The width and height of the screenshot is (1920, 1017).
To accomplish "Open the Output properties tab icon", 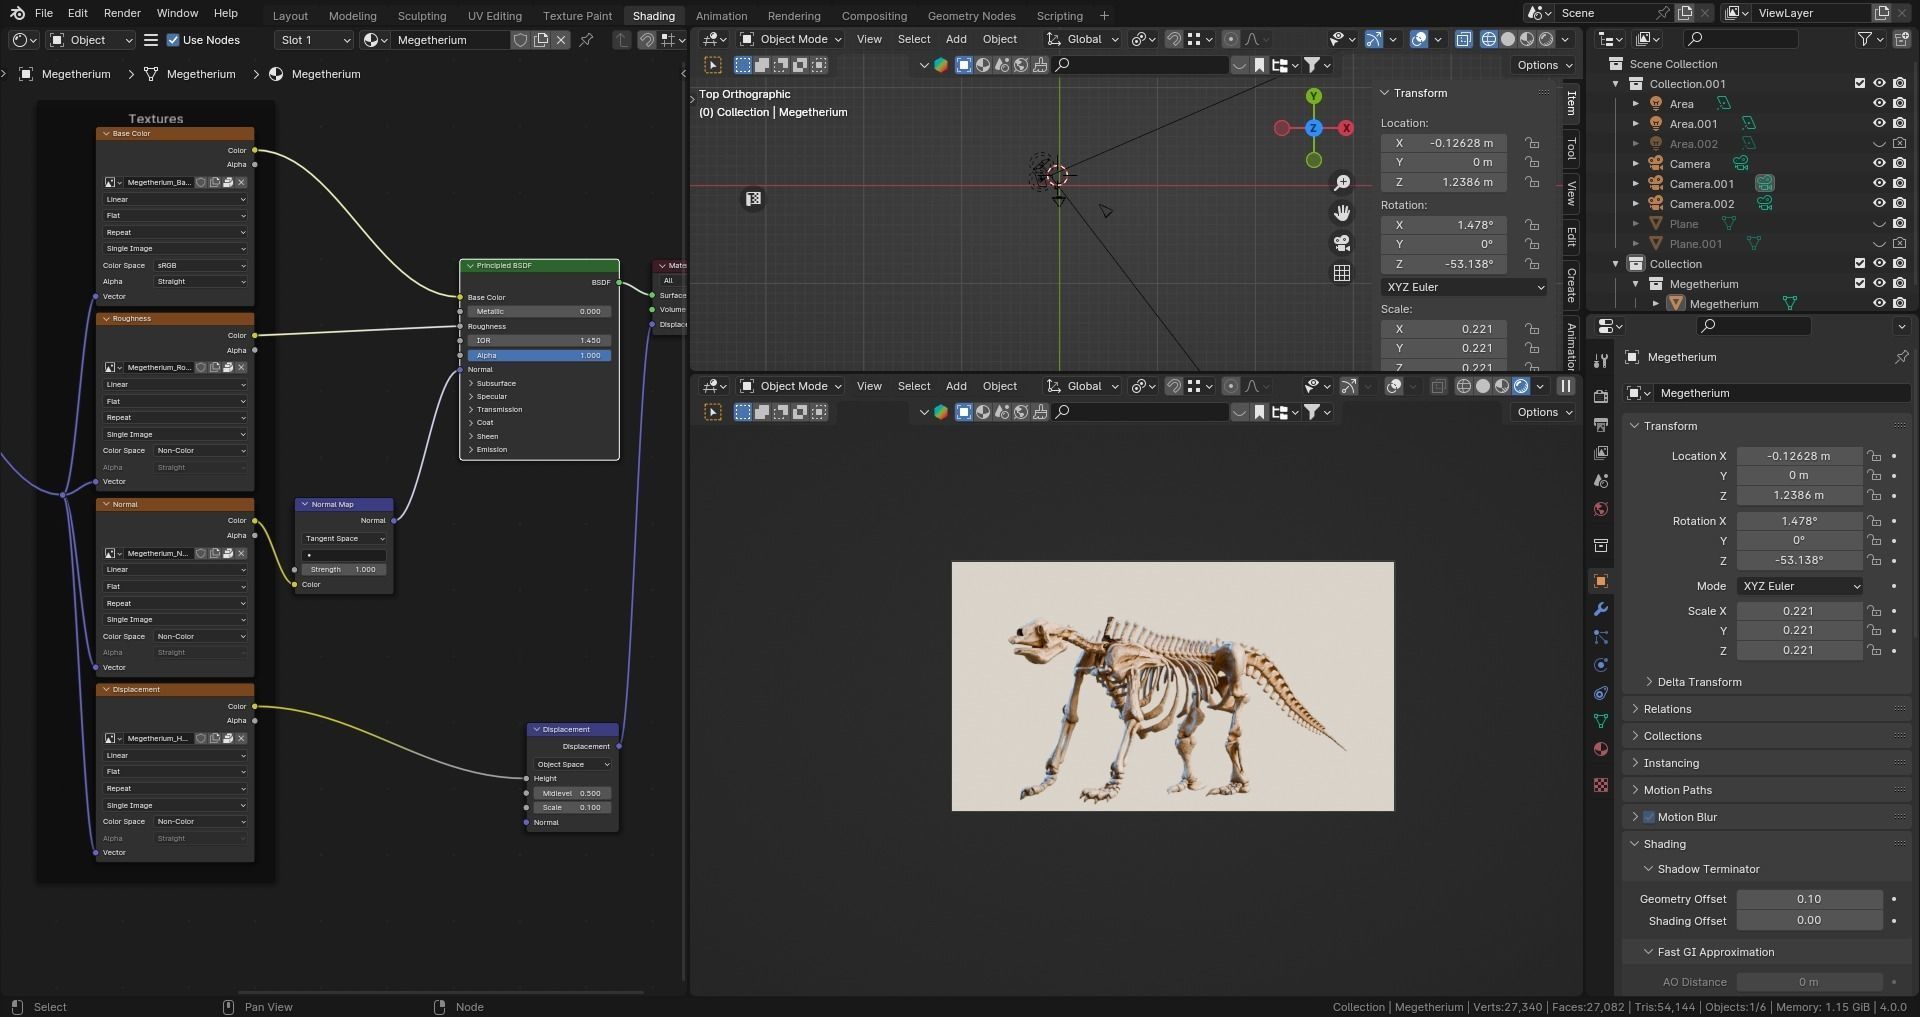I will [x=1600, y=425].
